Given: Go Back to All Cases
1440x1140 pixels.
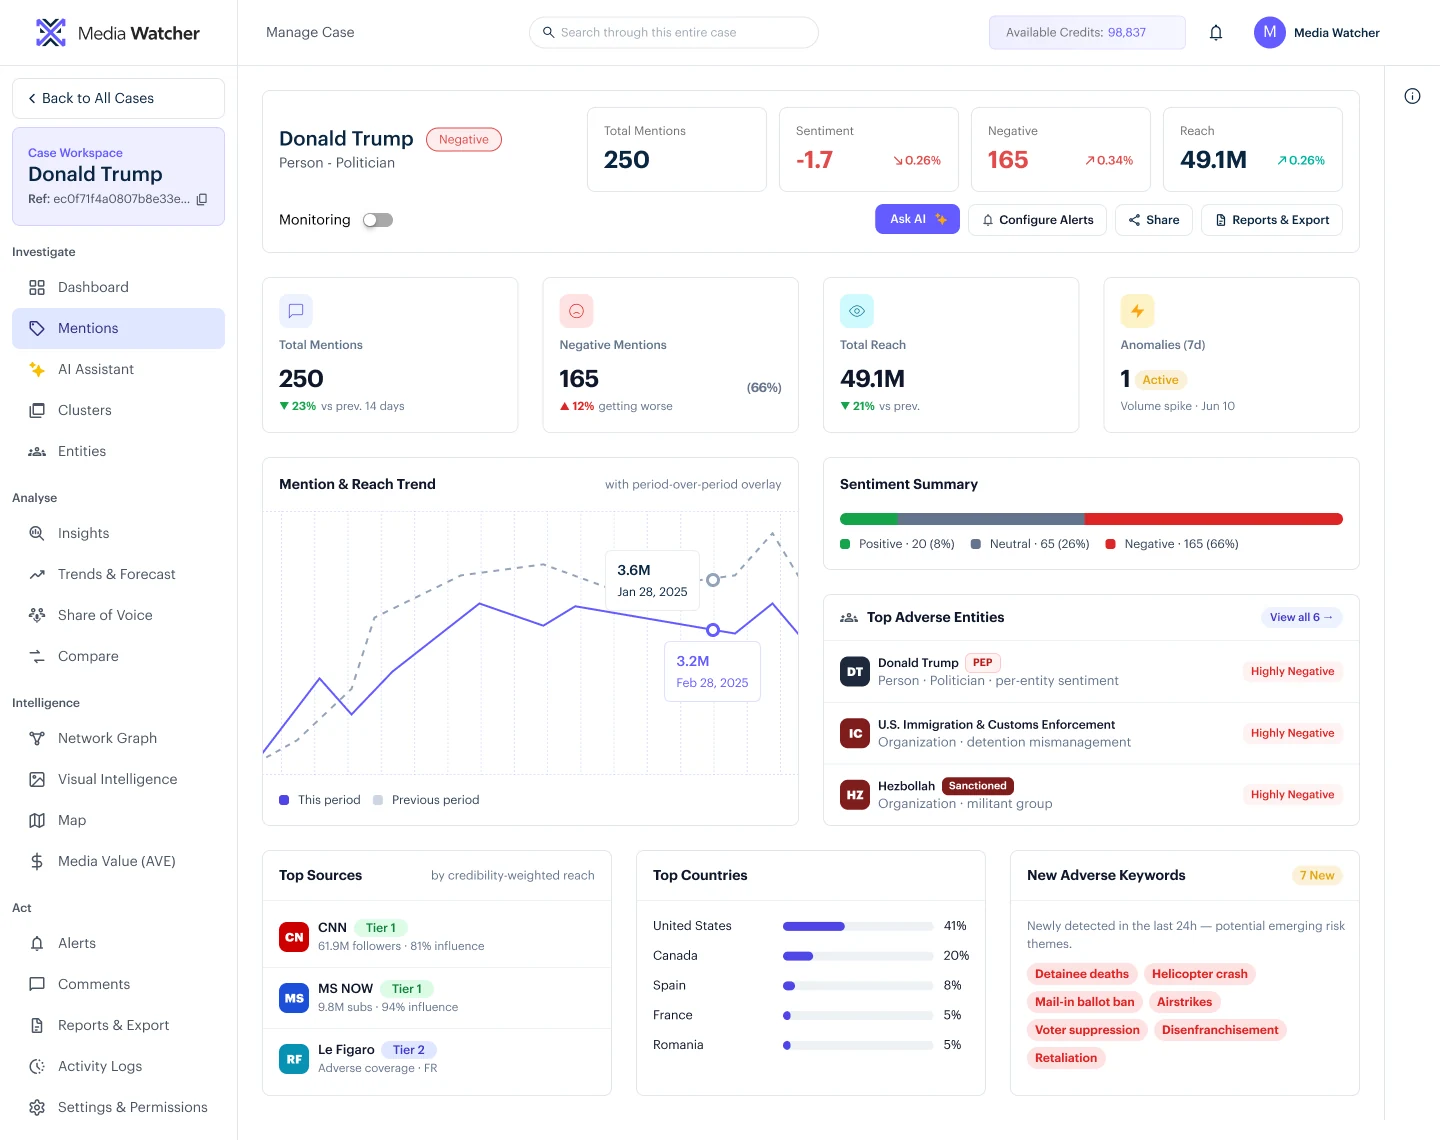Looking at the screenshot, I should click(x=118, y=98).
